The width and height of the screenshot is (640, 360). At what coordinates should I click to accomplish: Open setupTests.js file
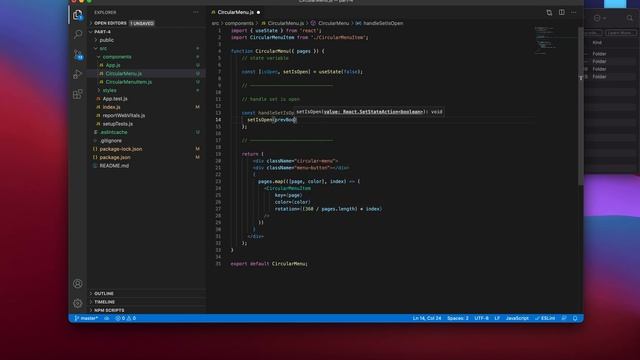(x=118, y=124)
